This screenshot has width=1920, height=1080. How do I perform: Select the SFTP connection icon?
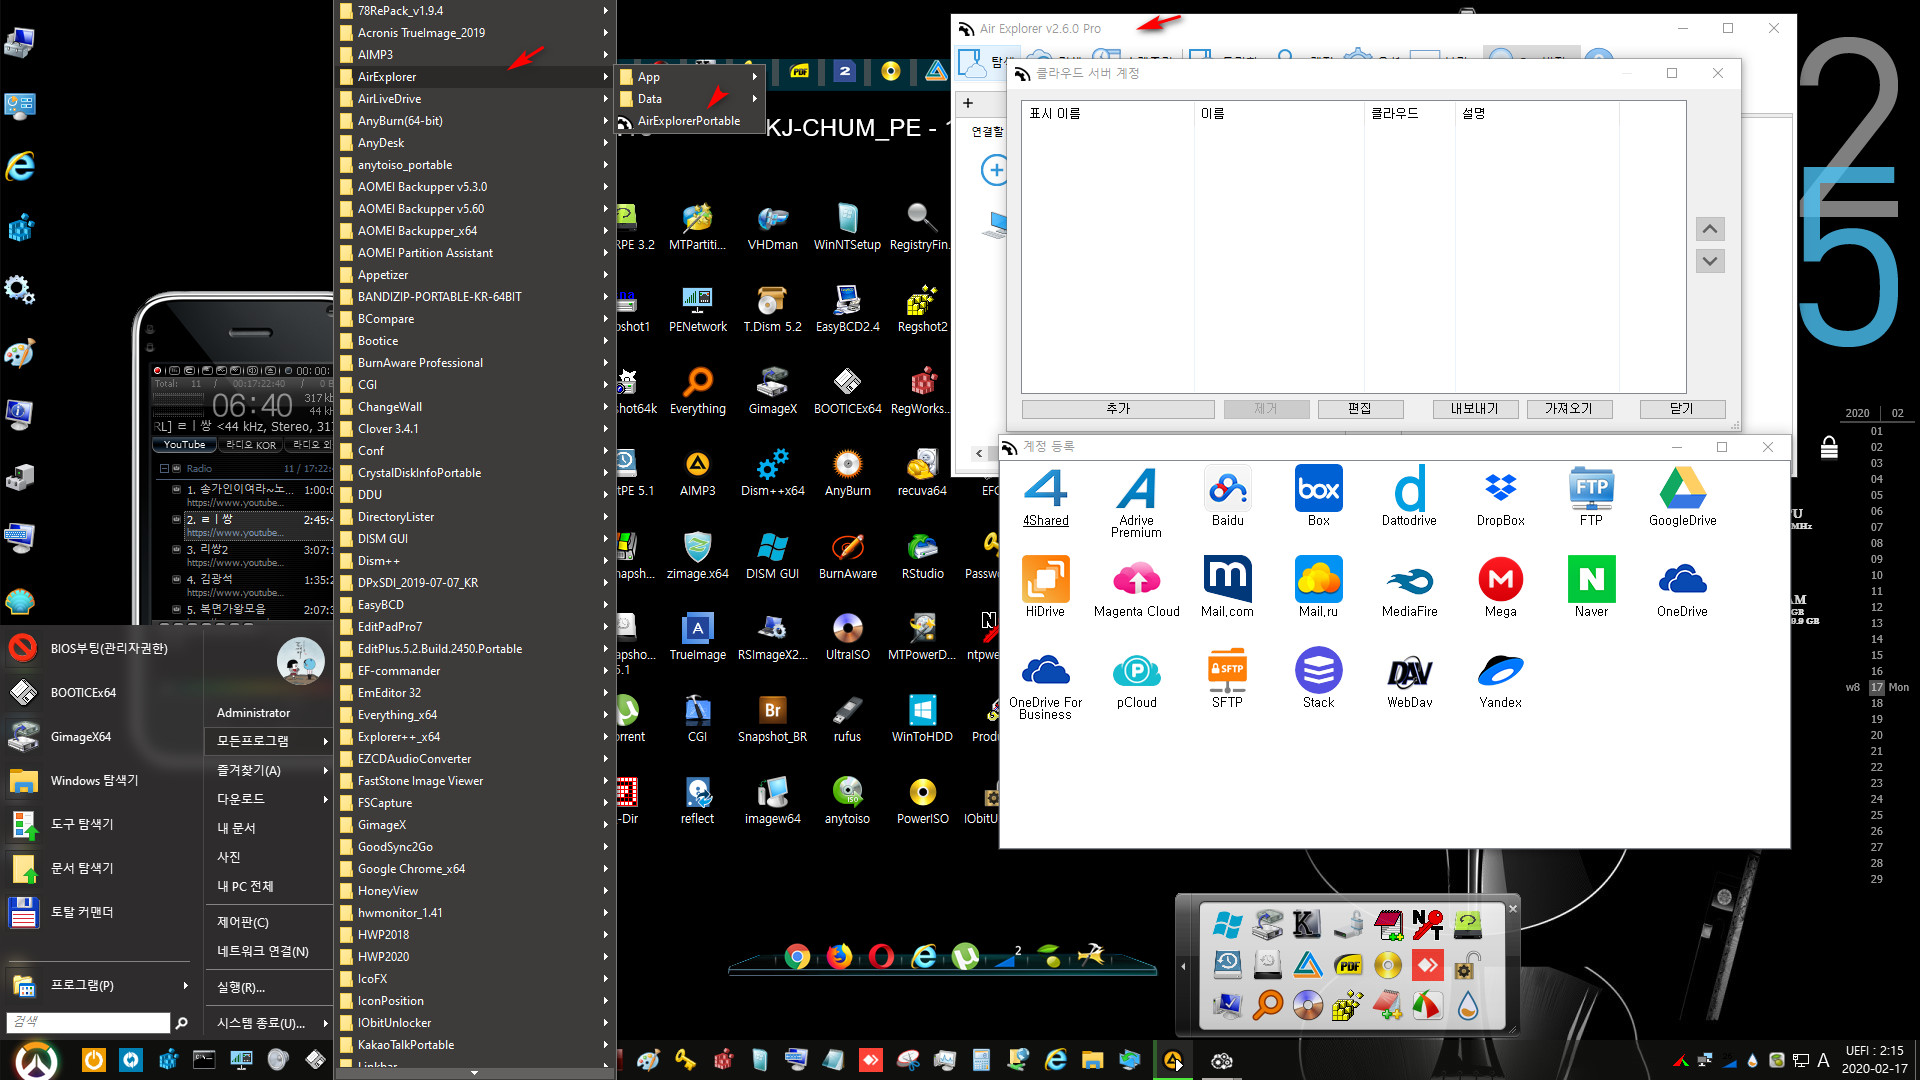[1227, 679]
